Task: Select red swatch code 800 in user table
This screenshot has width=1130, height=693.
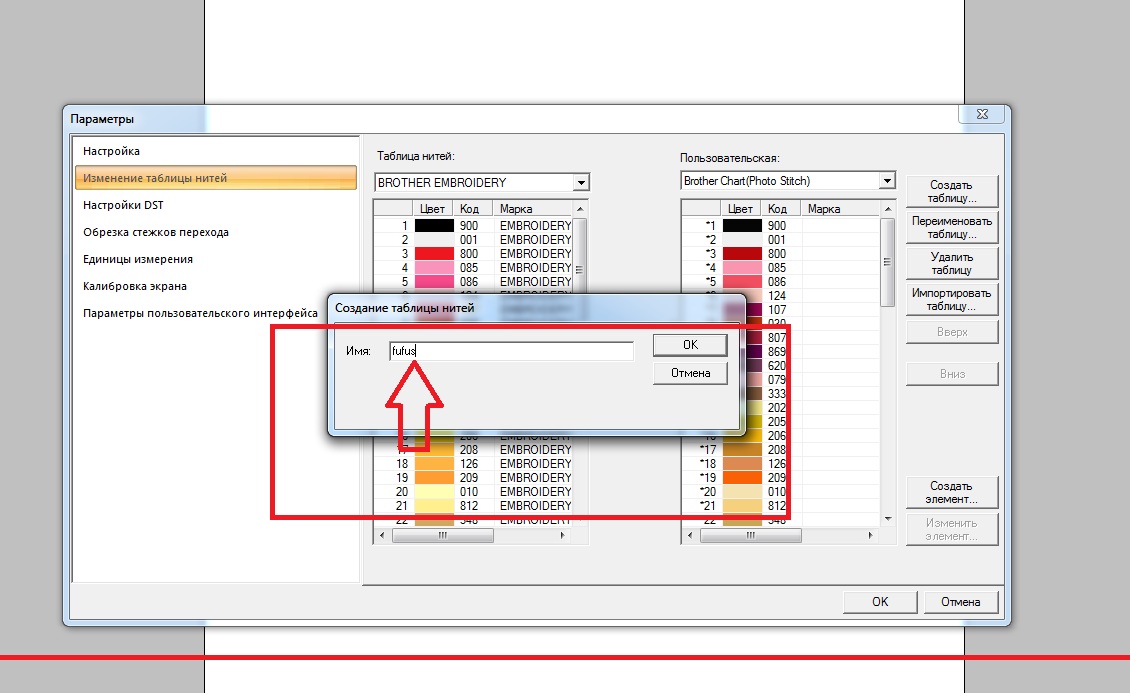Action: (x=741, y=254)
